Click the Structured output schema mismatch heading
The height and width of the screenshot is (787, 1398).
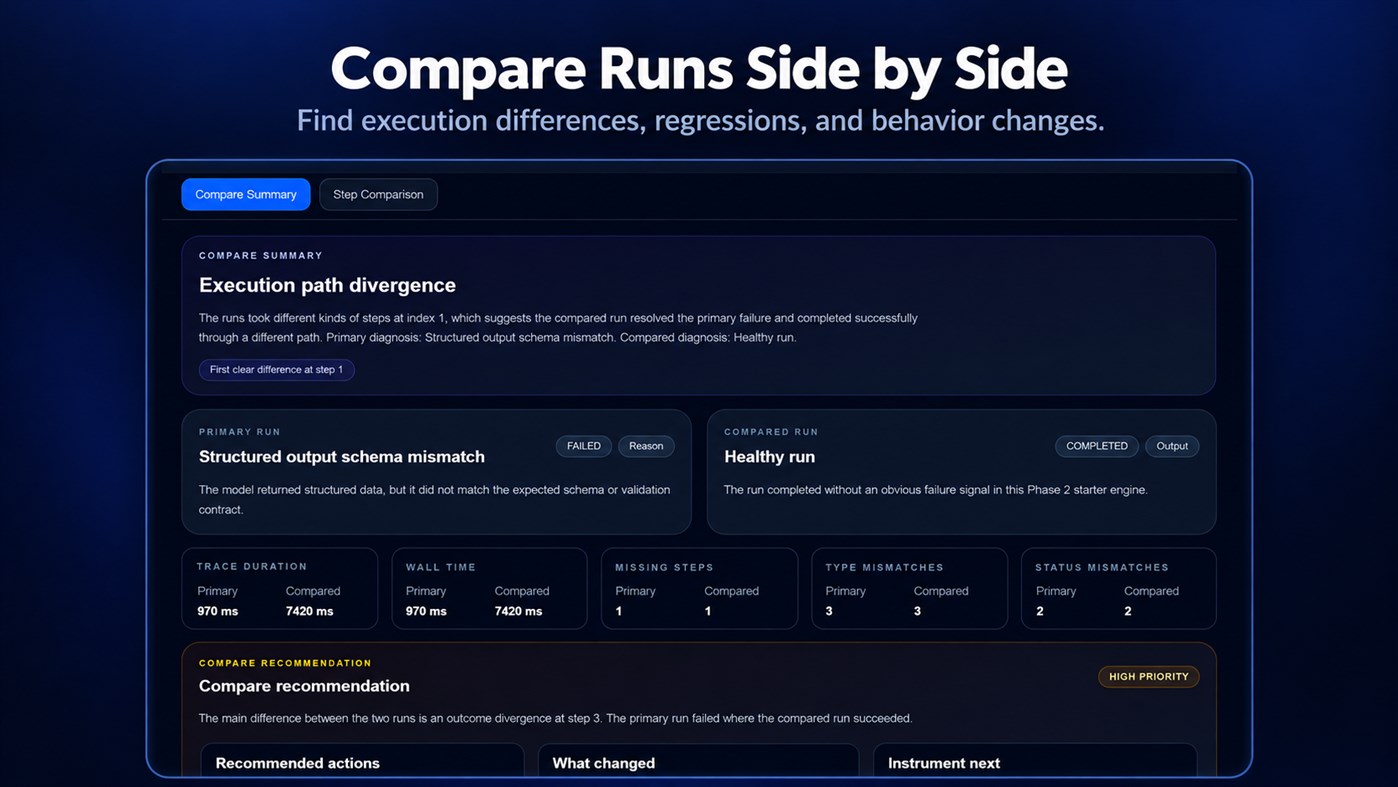[x=342, y=457]
